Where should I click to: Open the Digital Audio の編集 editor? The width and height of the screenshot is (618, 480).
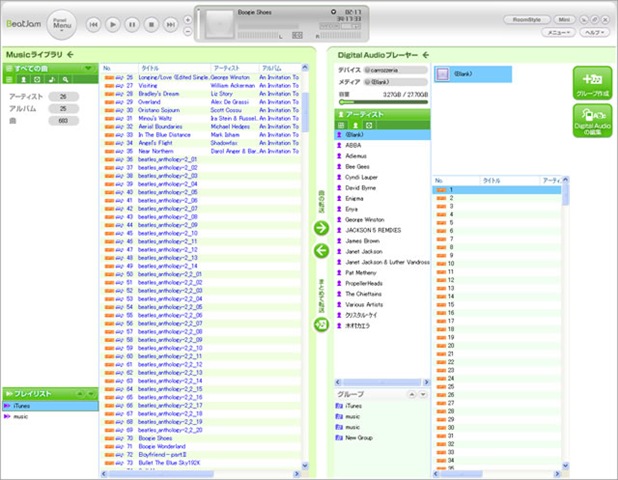point(592,119)
